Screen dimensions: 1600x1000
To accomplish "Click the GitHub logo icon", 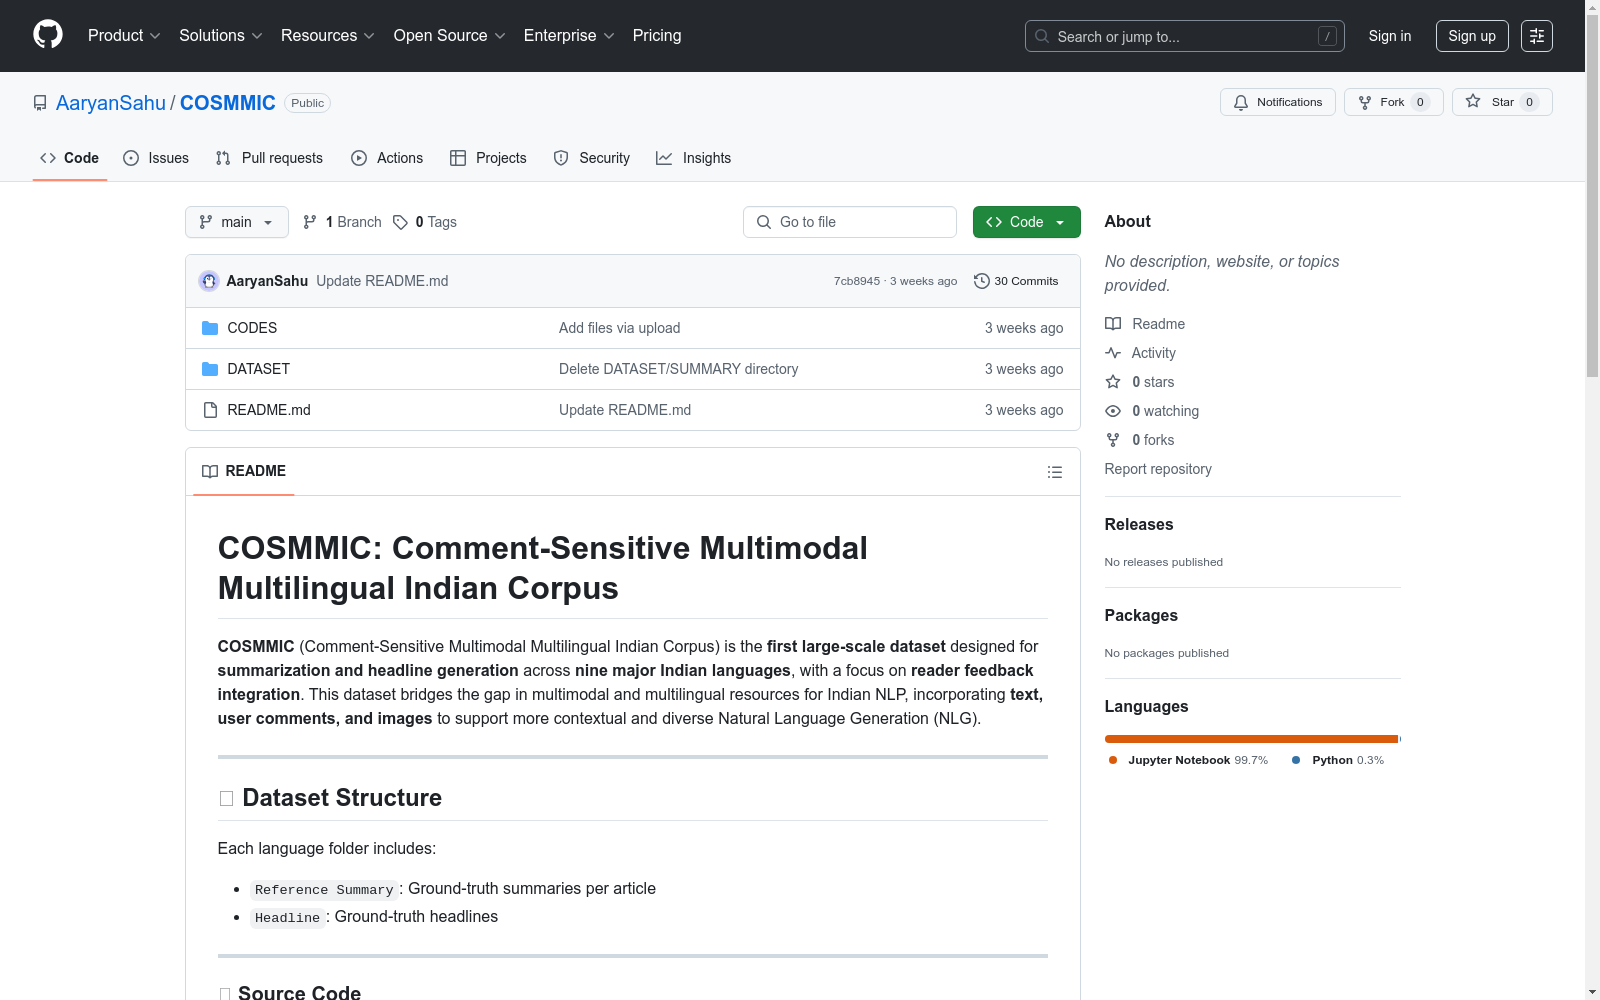I will (48, 35).
